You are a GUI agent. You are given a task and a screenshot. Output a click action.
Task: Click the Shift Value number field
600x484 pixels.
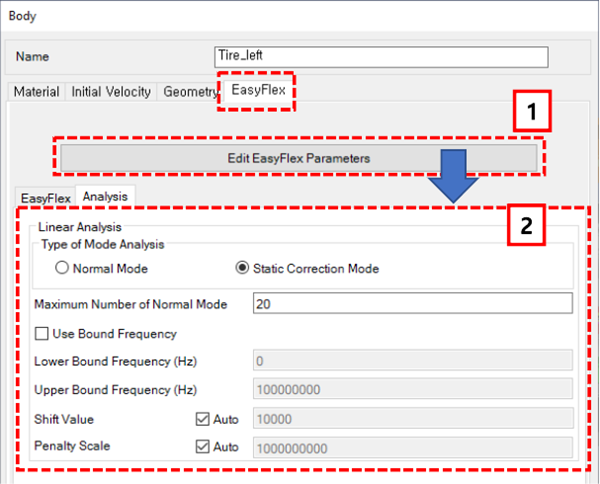tap(413, 419)
